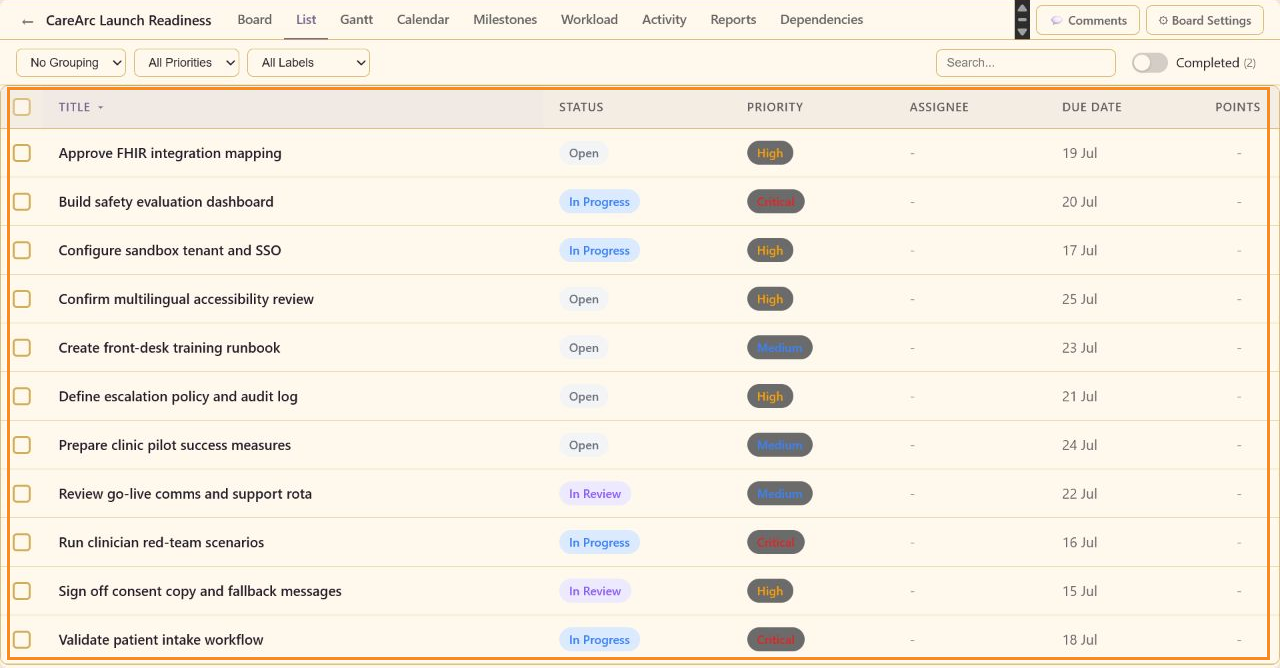The image size is (1280, 668).
Task: Click the Medium priority badge for Create front-desk runbook
Action: pyautogui.click(x=780, y=348)
